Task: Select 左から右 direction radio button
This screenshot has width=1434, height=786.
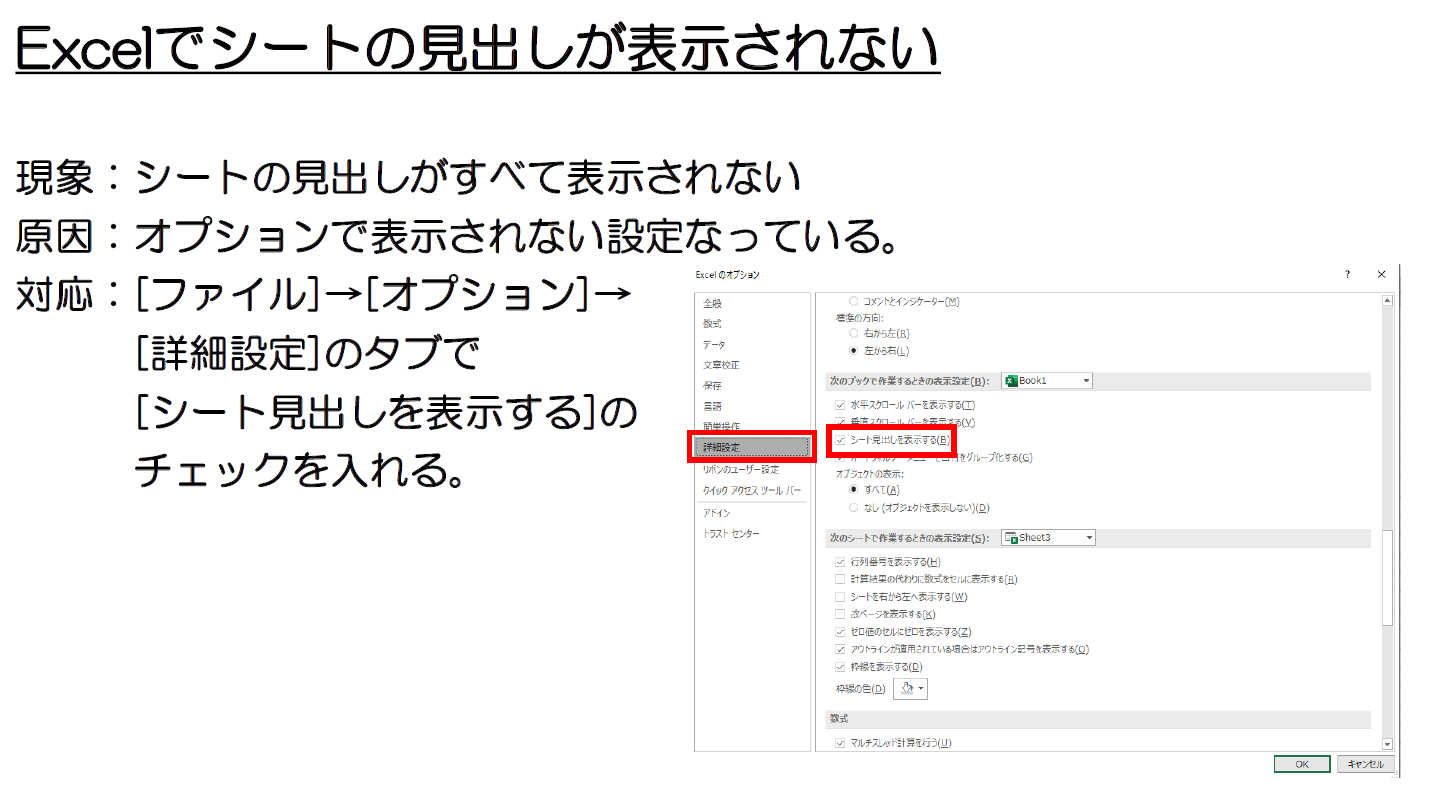Action: point(853,351)
